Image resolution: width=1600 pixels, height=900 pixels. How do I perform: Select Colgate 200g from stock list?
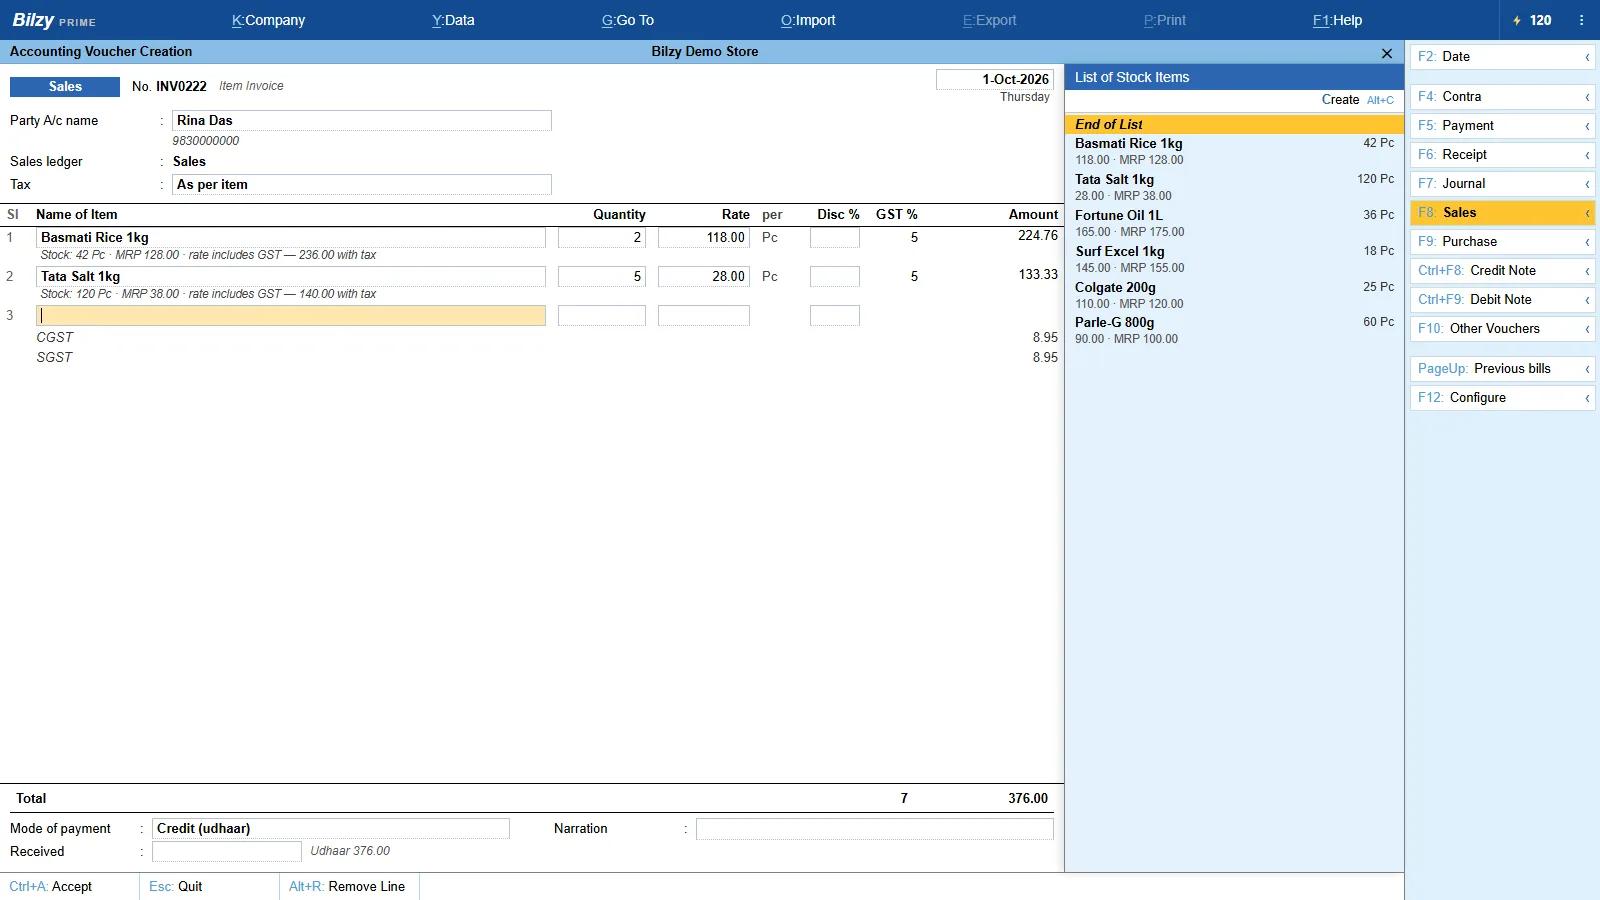point(1234,295)
